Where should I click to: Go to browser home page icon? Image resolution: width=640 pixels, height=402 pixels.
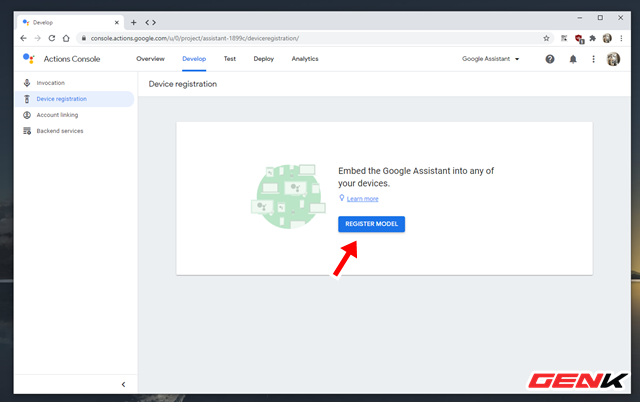coord(66,38)
